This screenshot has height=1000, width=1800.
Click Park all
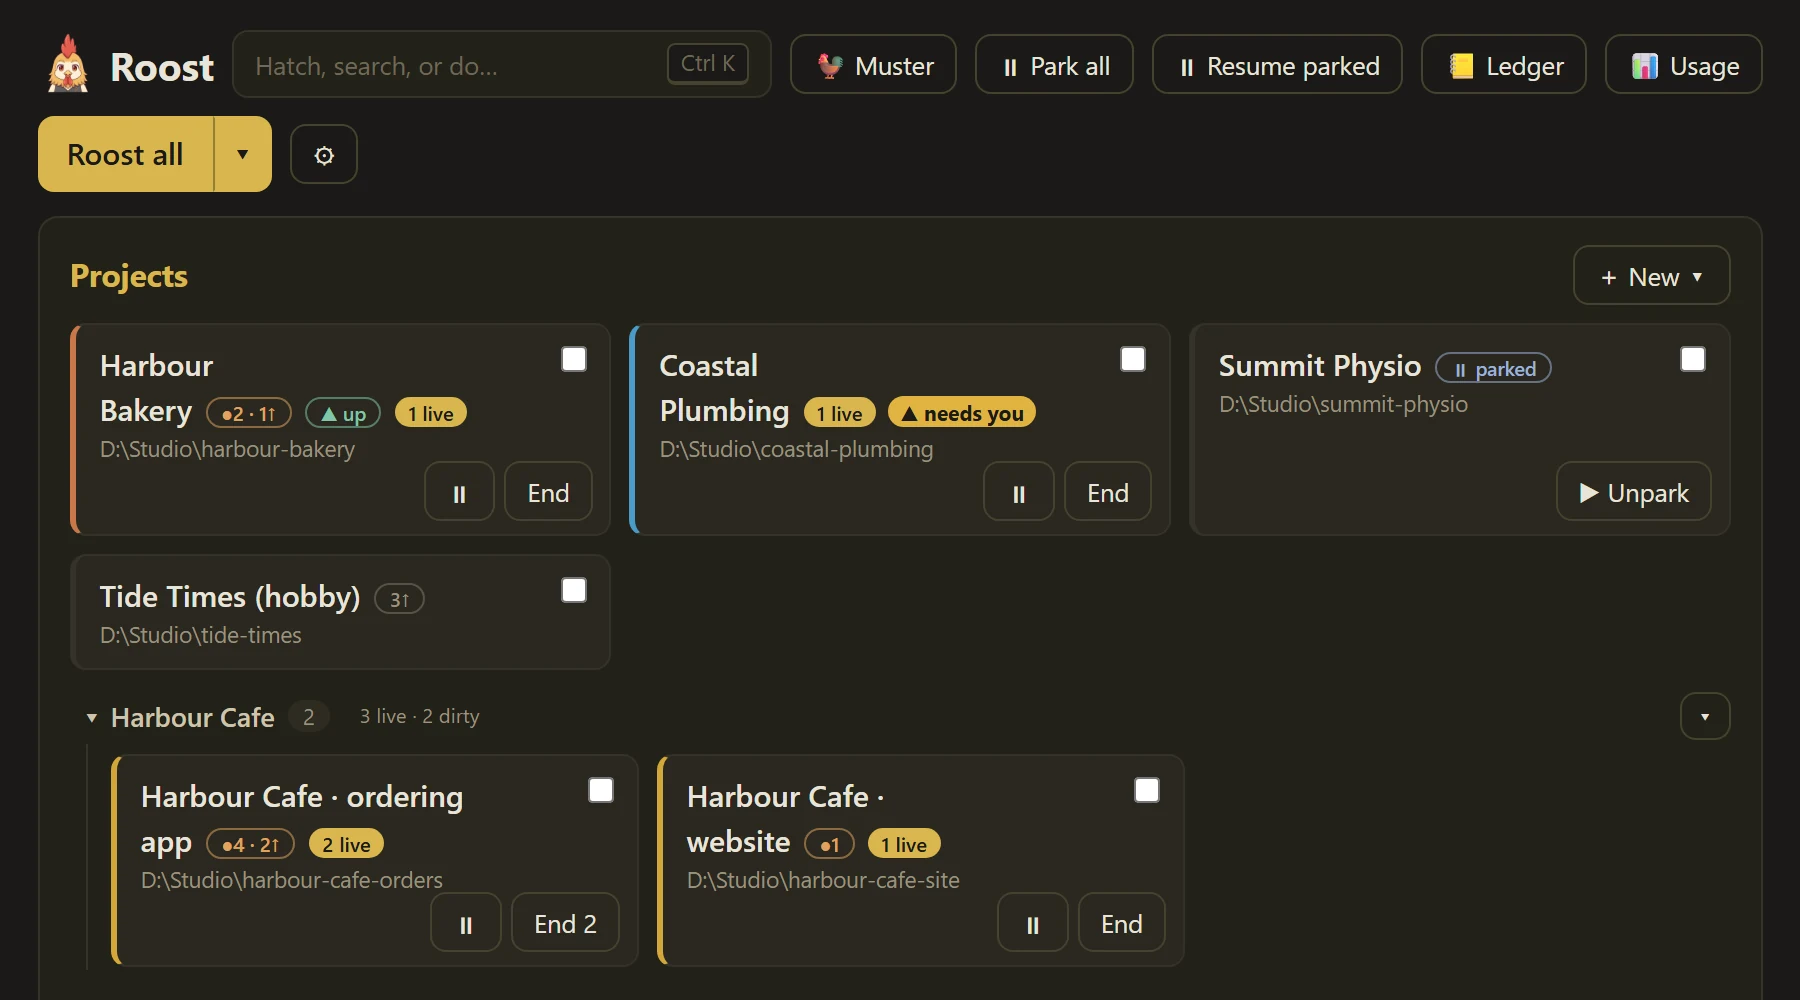coord(1054,65)
